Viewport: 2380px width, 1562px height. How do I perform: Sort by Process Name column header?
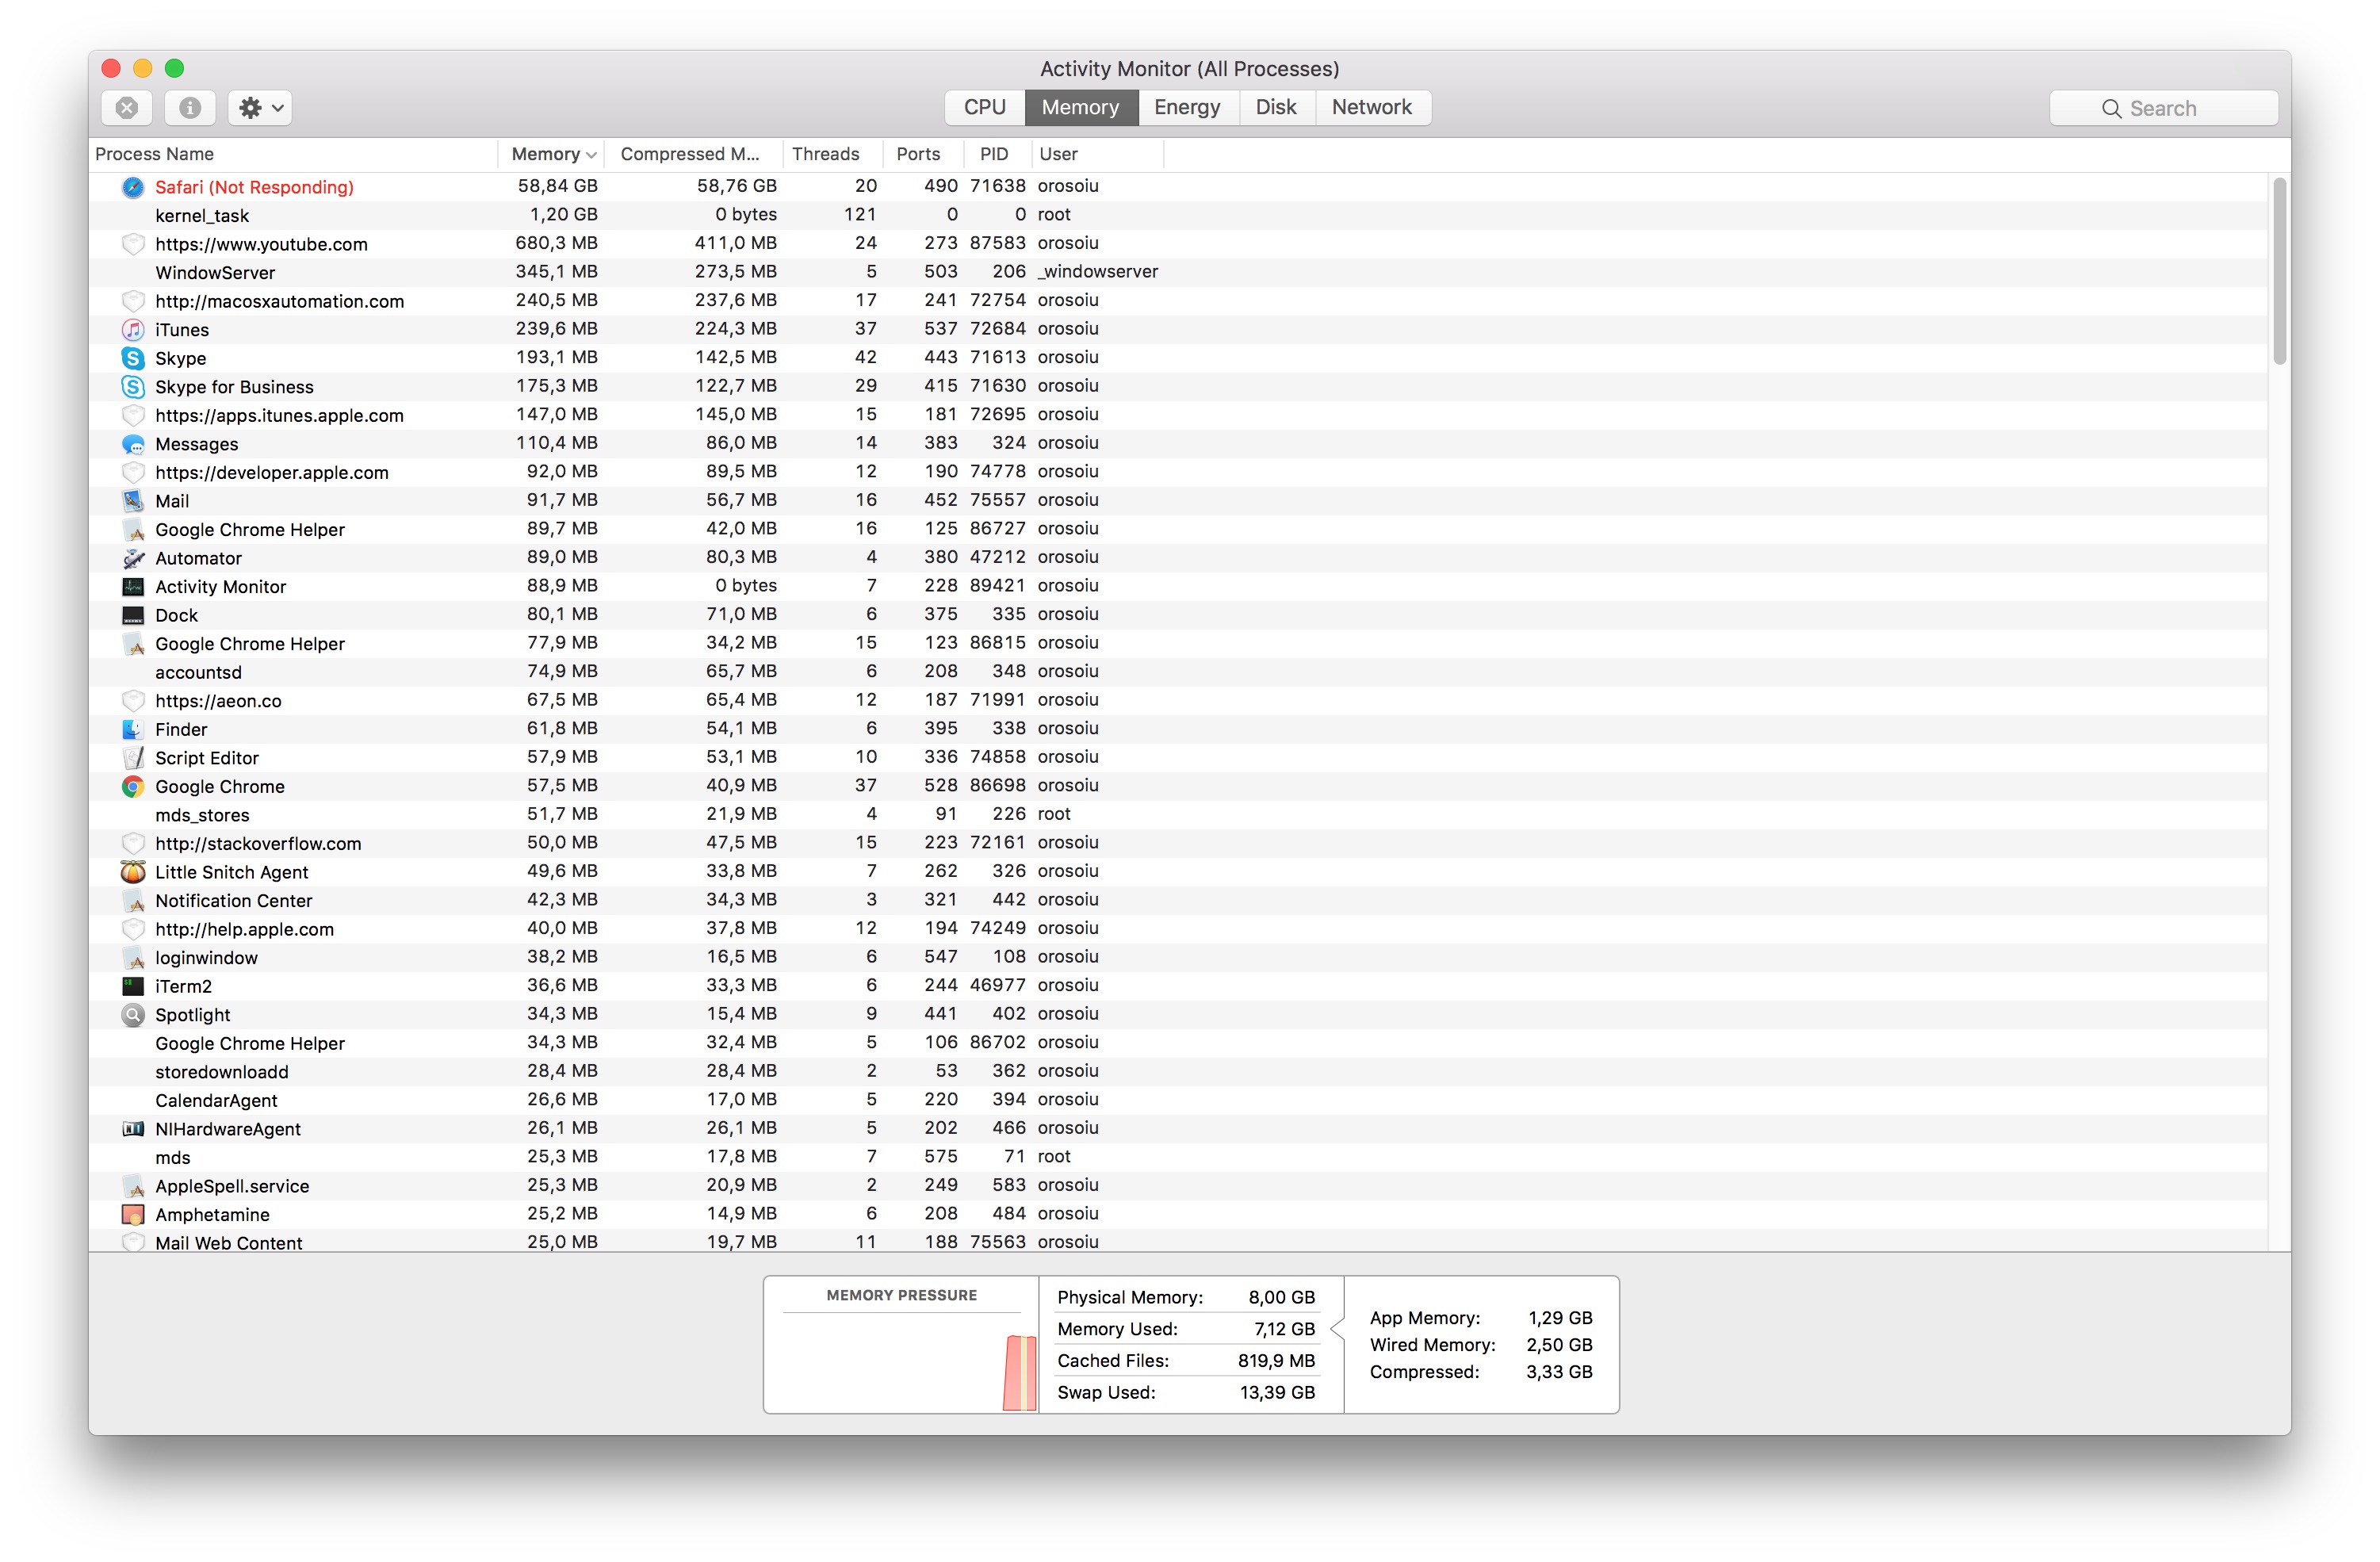(x=293, y=154)
